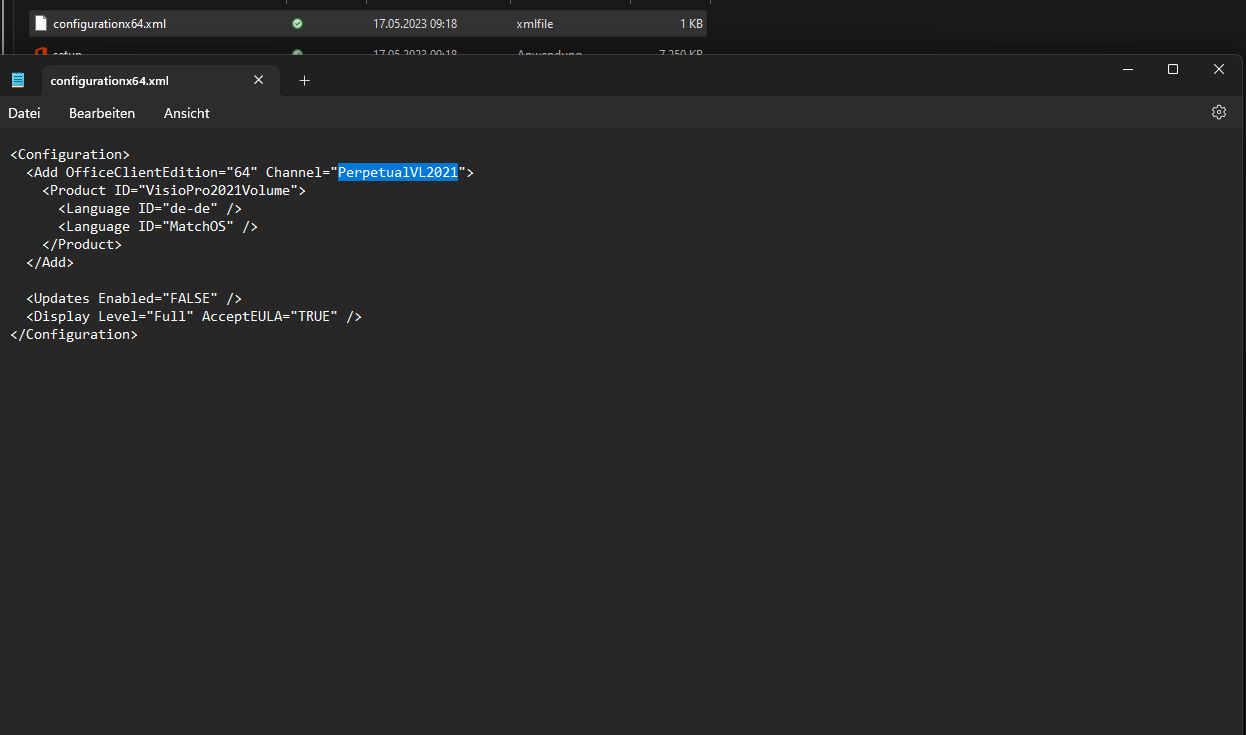The image size is (1246, 735).
Task: Click the highlighted PerpetualVL2021 text
Action: [x=397, y=172]
